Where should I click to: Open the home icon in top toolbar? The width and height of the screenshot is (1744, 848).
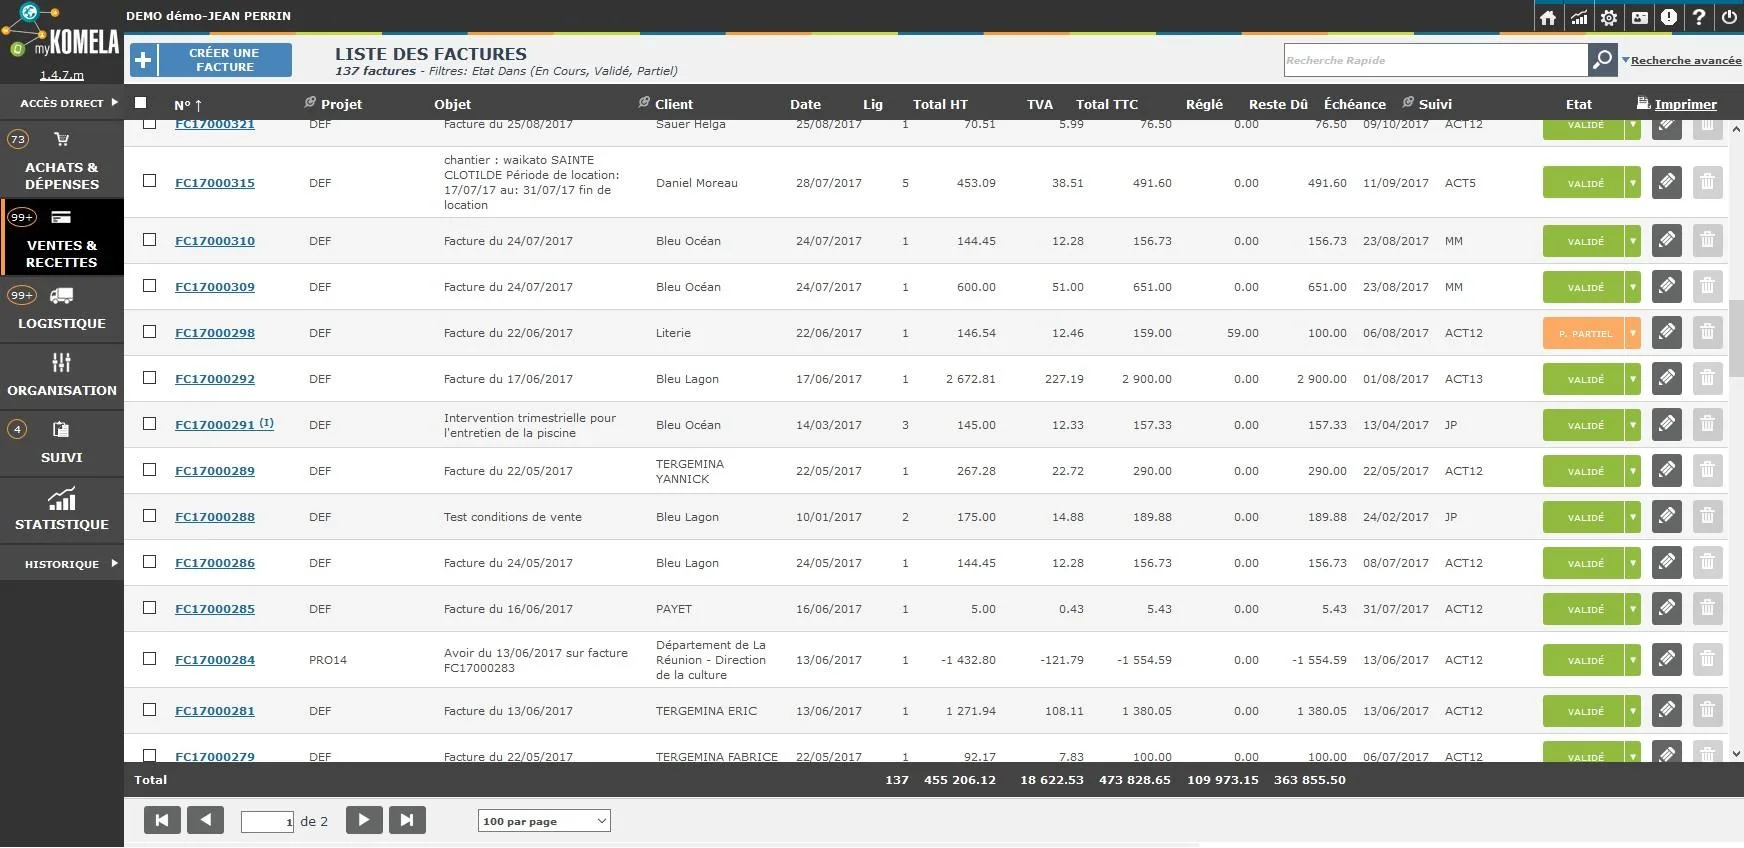[x=1548, y=17]
